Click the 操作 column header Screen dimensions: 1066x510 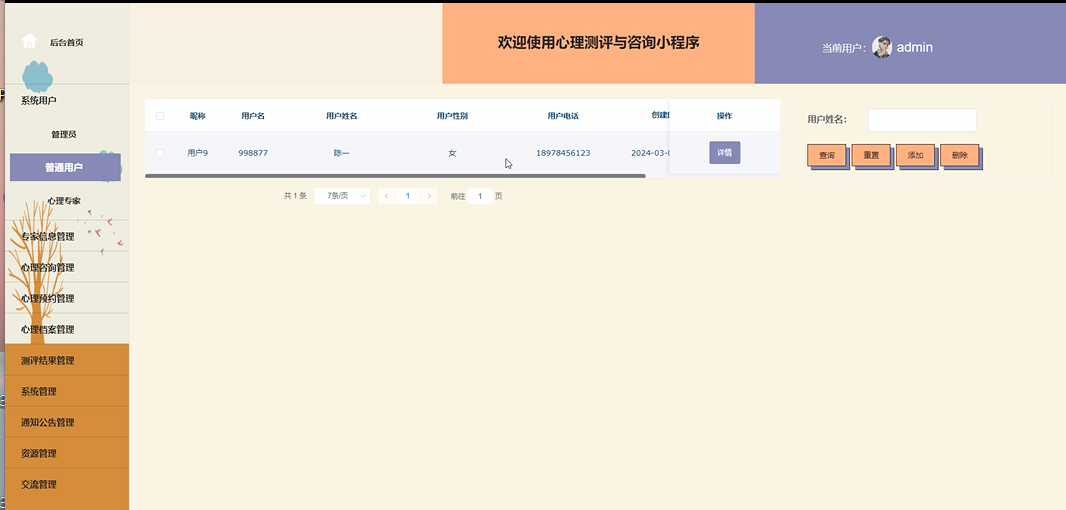pos(725,116)
